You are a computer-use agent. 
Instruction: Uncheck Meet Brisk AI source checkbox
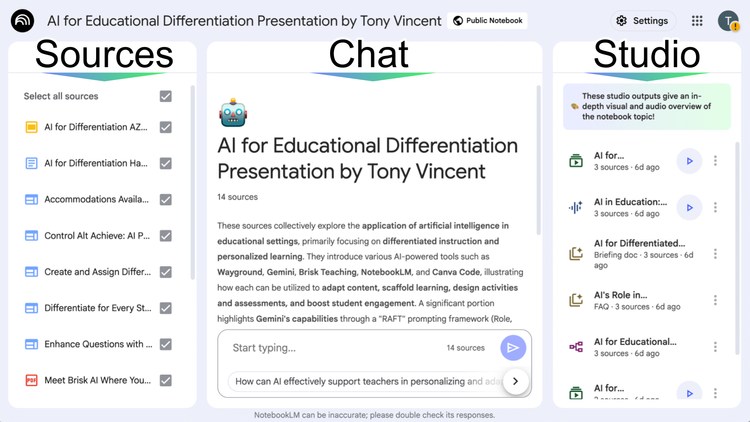click(165, 380)
